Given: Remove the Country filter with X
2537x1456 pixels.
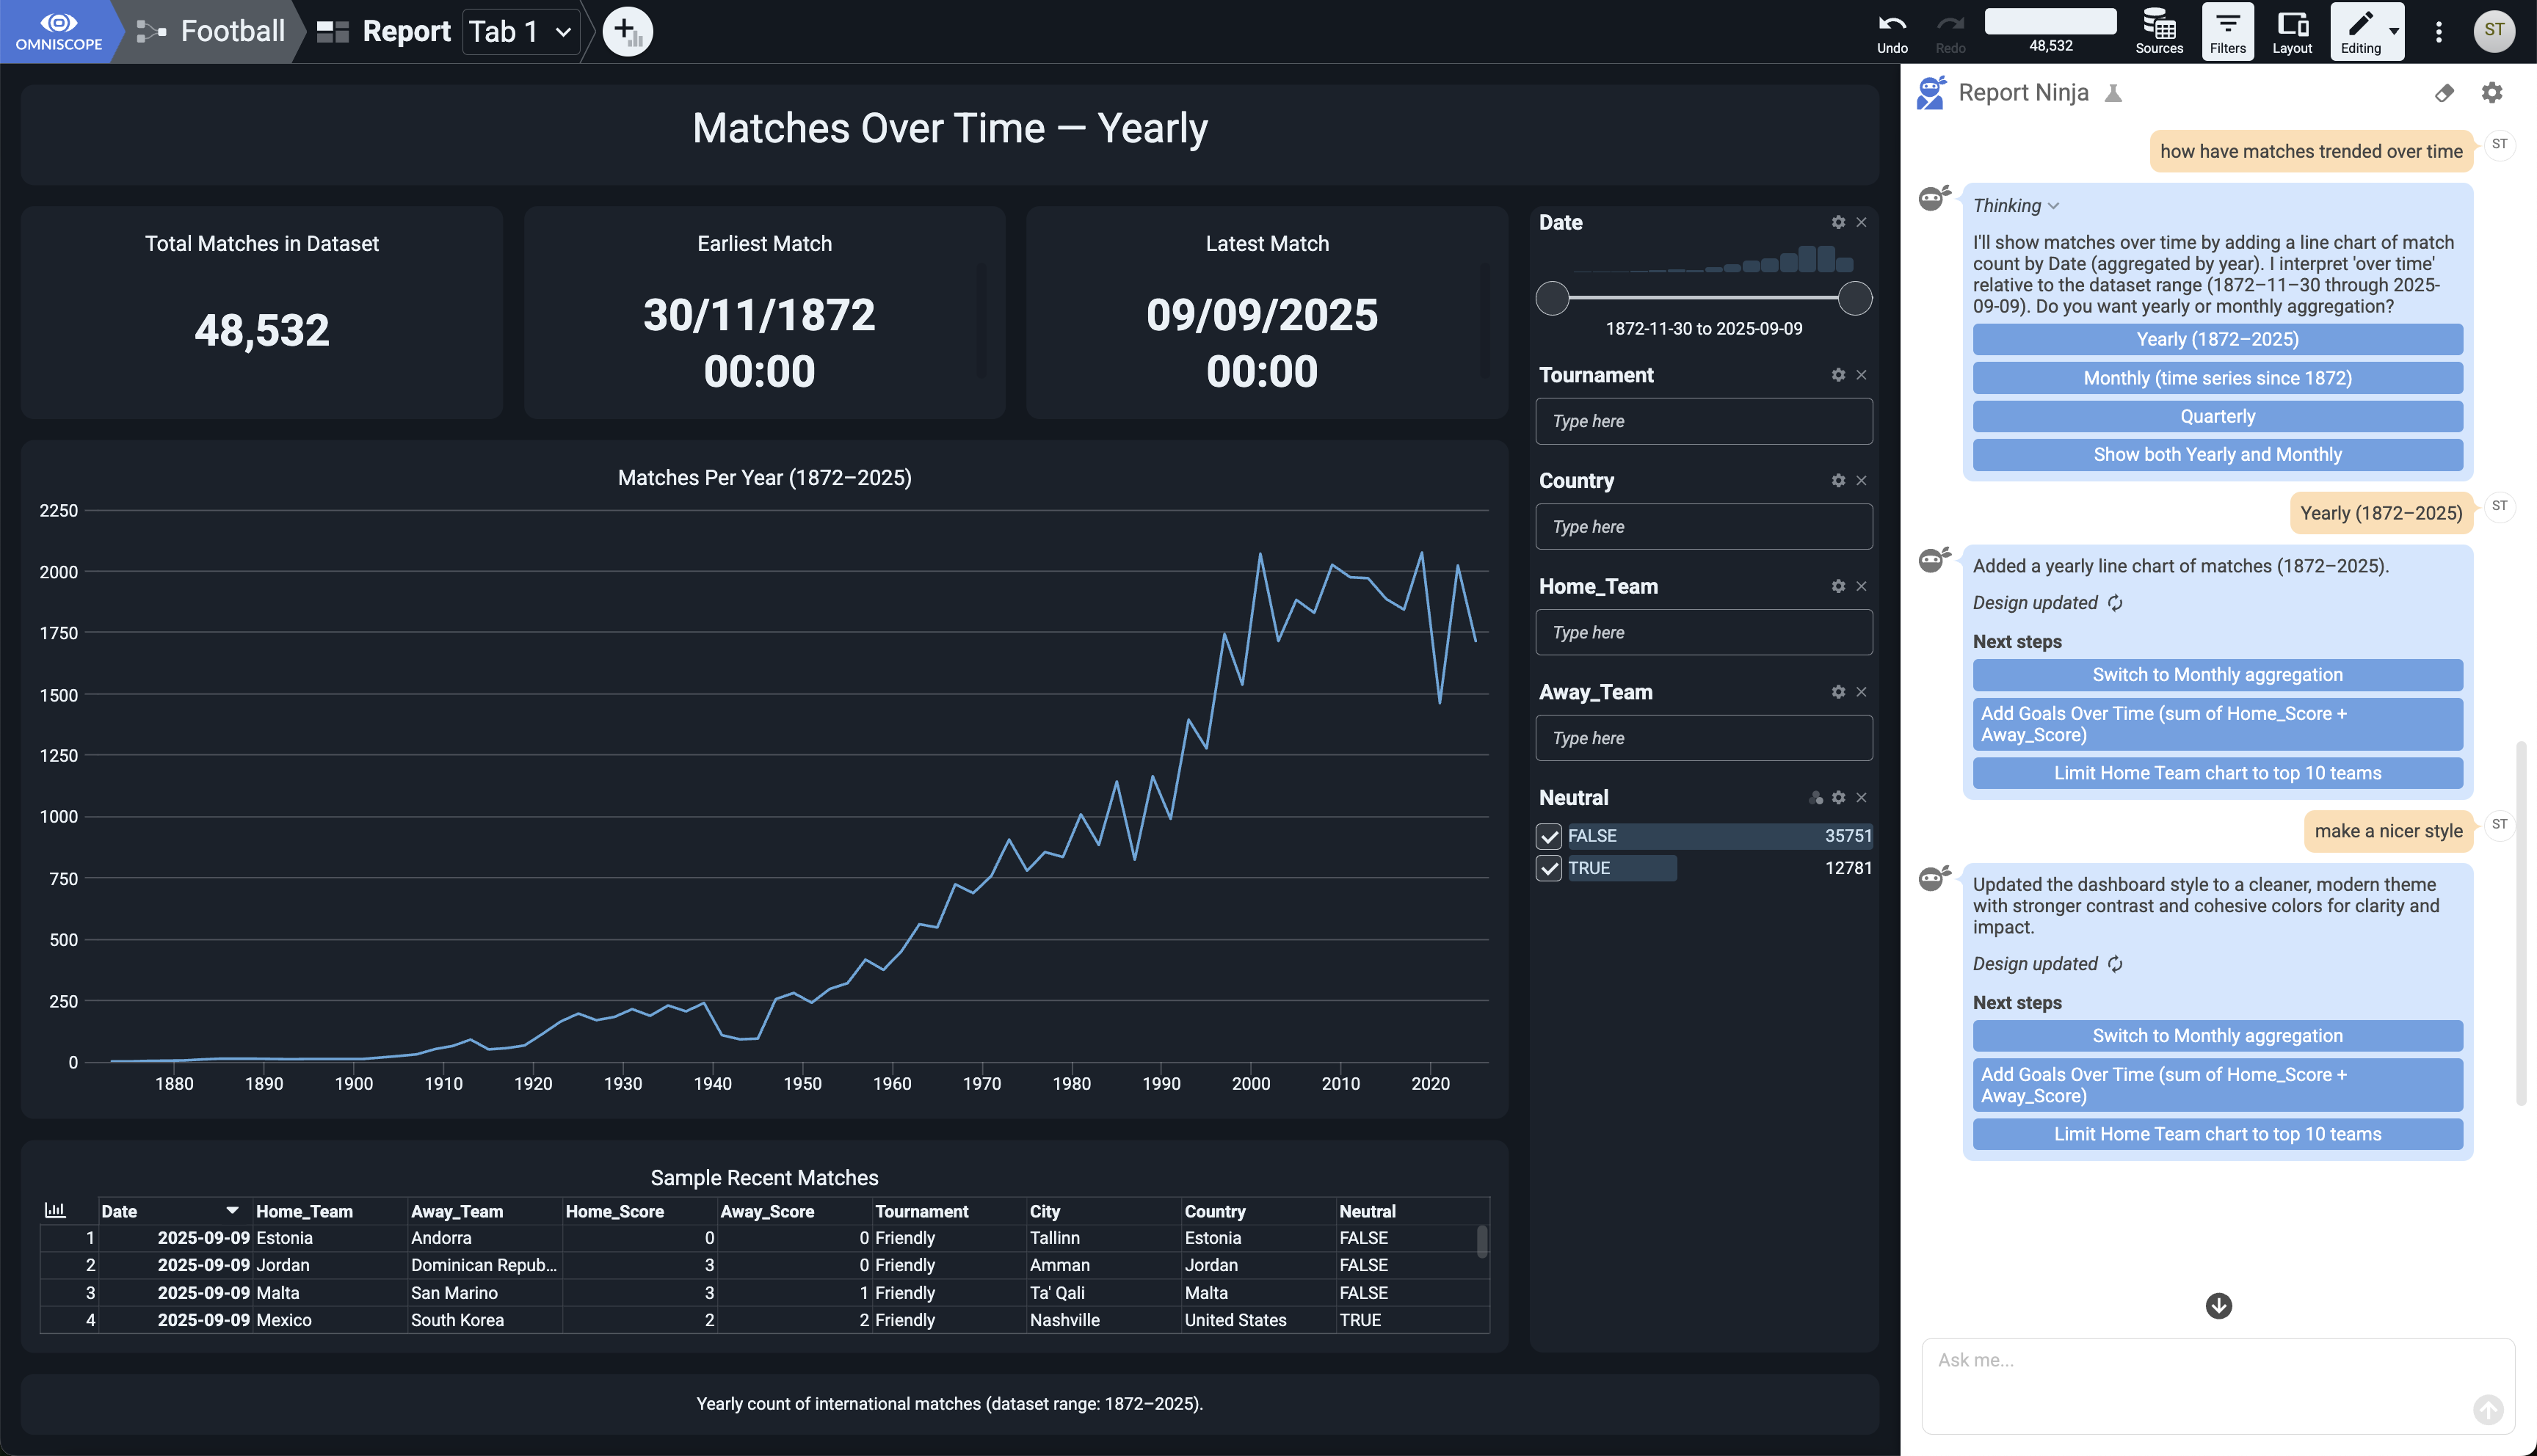Looking at the screenshot, I should pos(1861,481).
